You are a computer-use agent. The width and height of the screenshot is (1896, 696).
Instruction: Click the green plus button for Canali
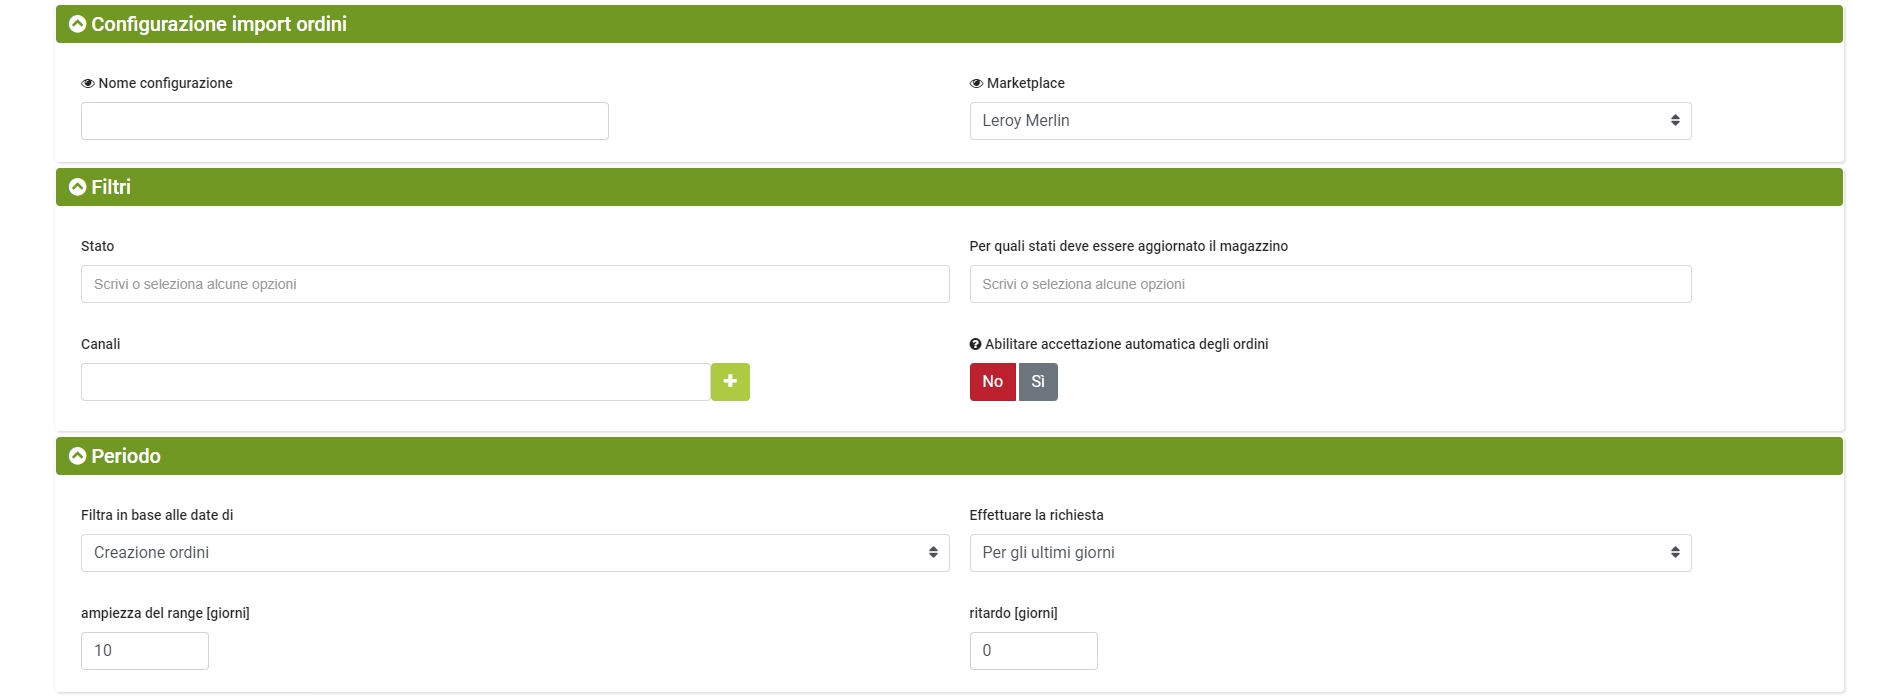[x=730, y=382]
